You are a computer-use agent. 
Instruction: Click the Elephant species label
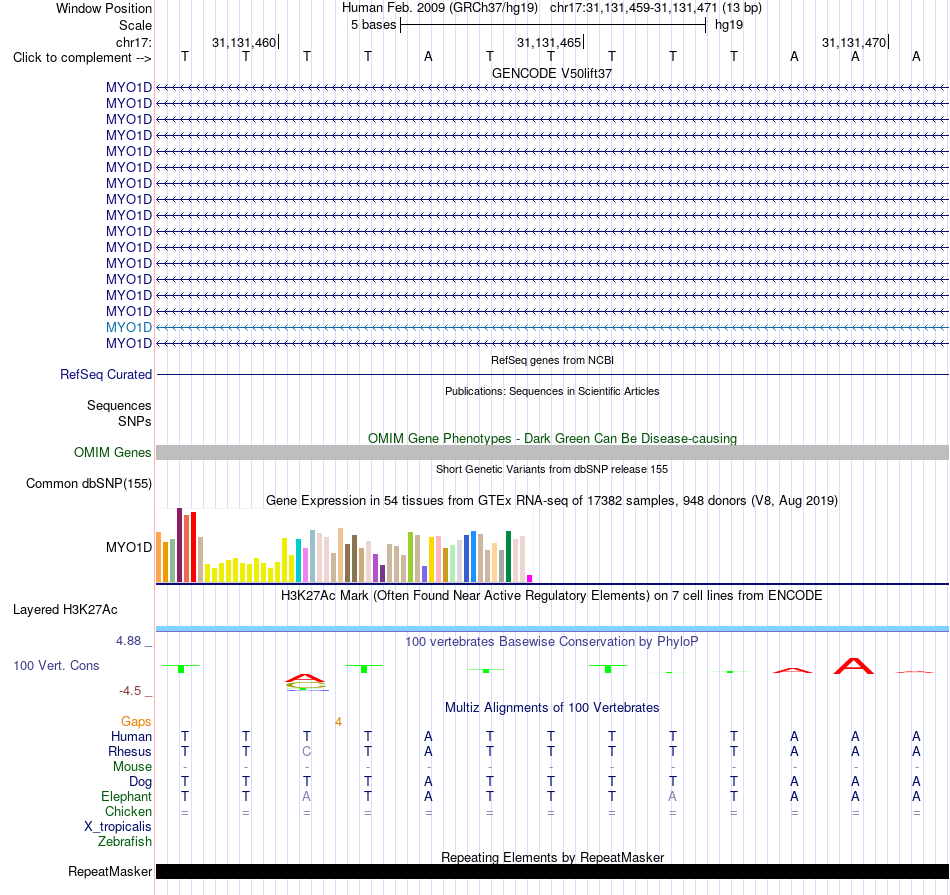pyautogui.click(x=126, y=796)
